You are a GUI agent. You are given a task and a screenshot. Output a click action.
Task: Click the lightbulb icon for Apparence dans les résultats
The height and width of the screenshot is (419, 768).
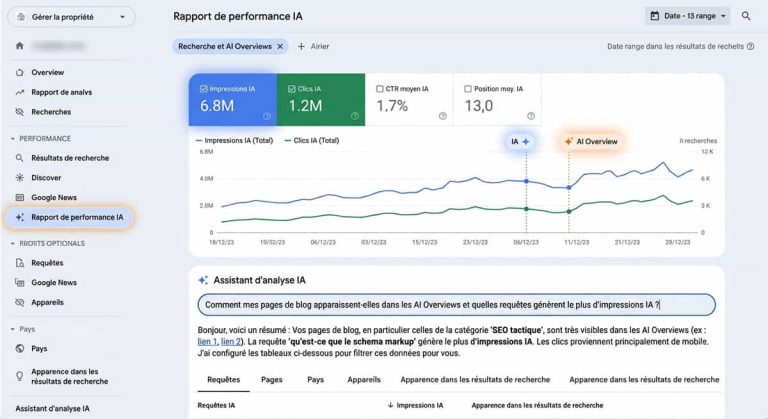tap(20, 376)
